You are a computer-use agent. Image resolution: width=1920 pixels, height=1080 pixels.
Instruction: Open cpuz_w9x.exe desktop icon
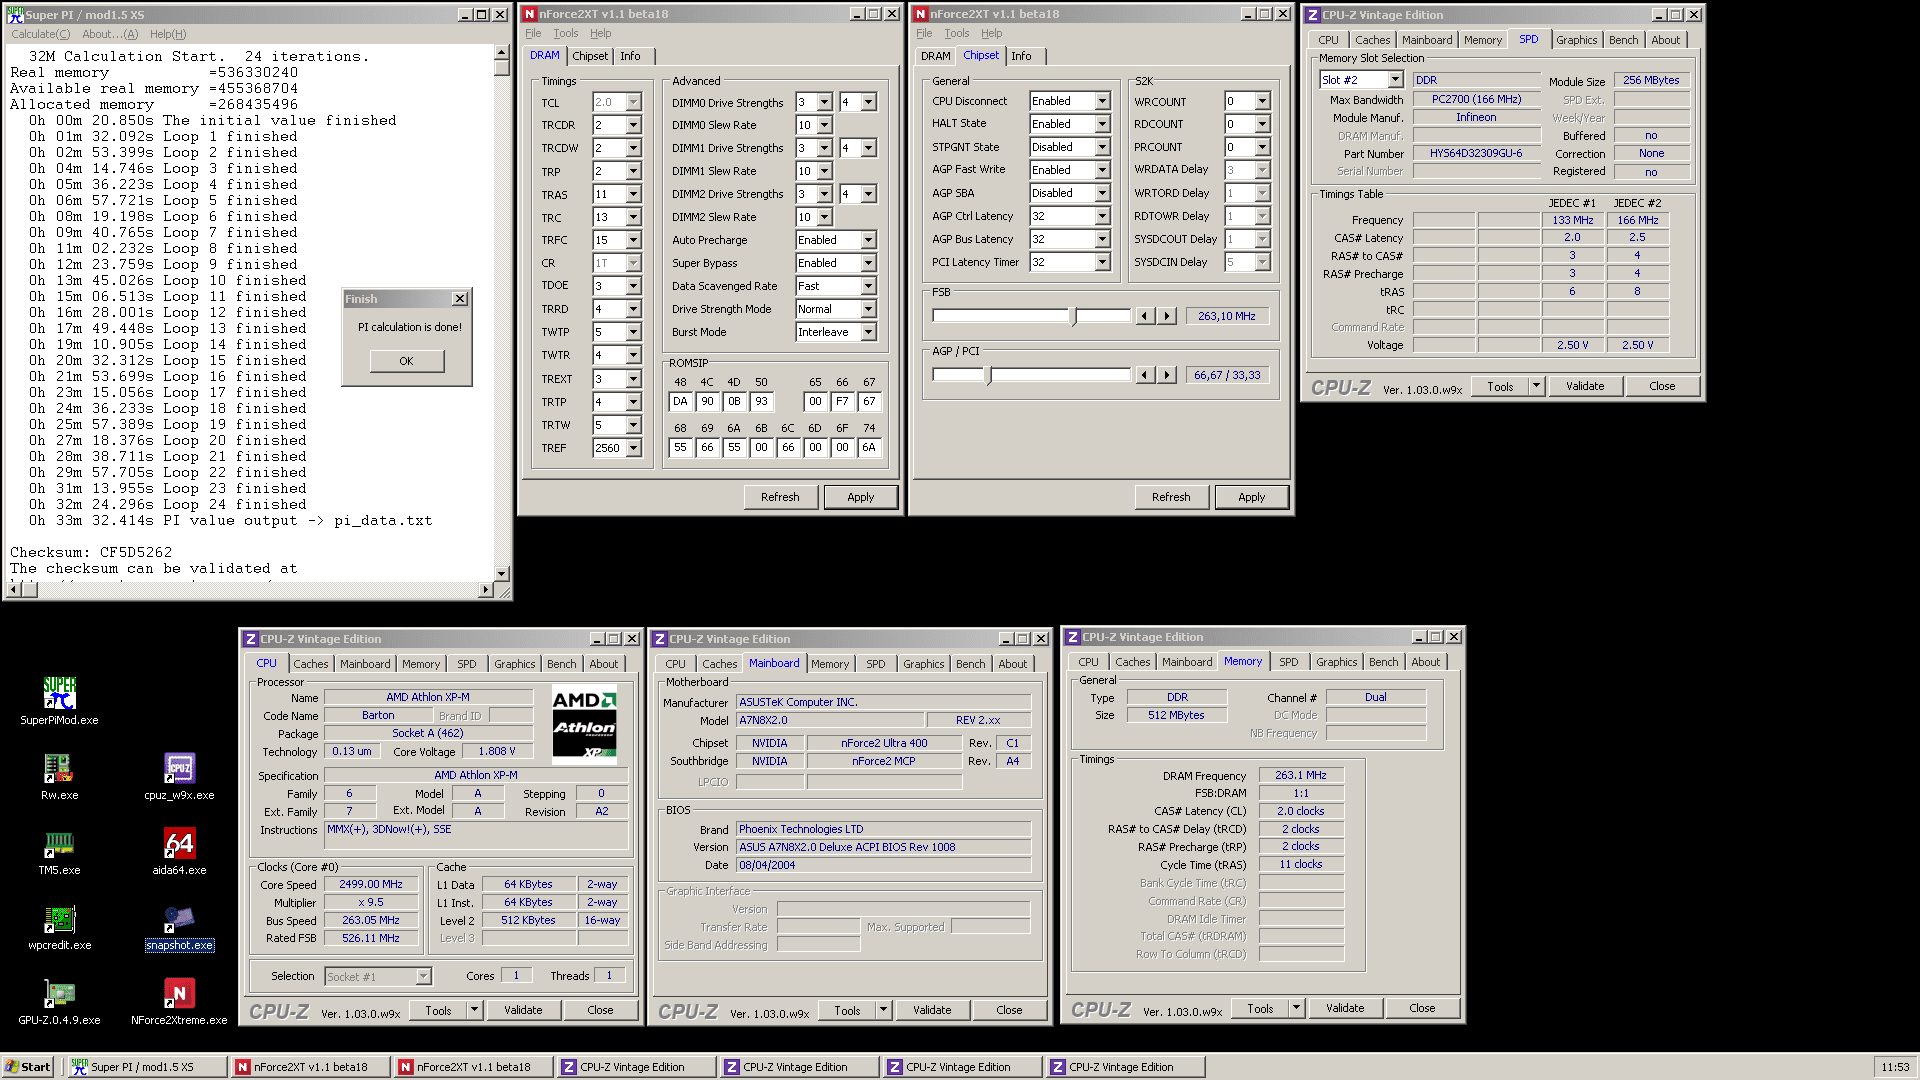[179, 775]
